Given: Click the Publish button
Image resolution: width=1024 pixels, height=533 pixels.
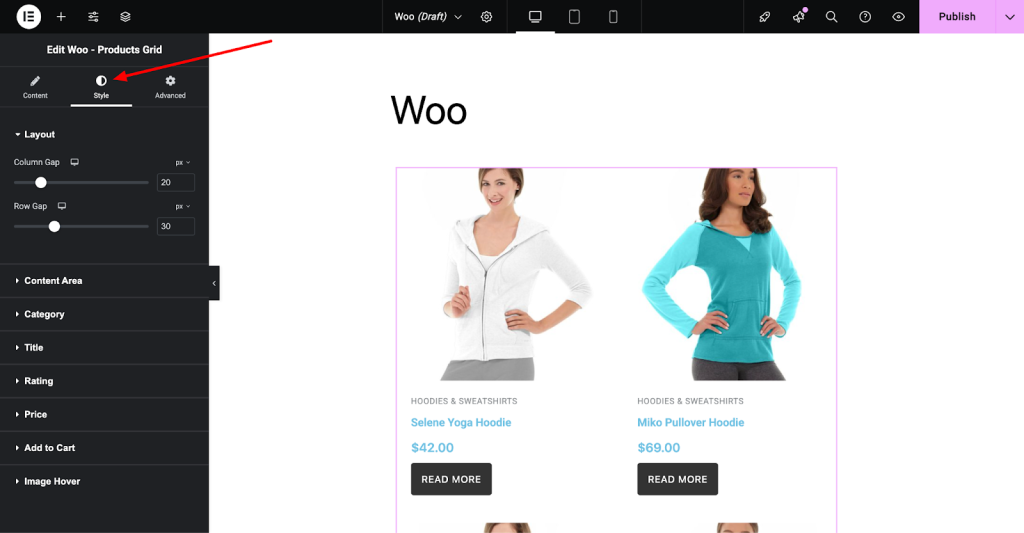Looking at the screenshot, I should tap(956, 17).
